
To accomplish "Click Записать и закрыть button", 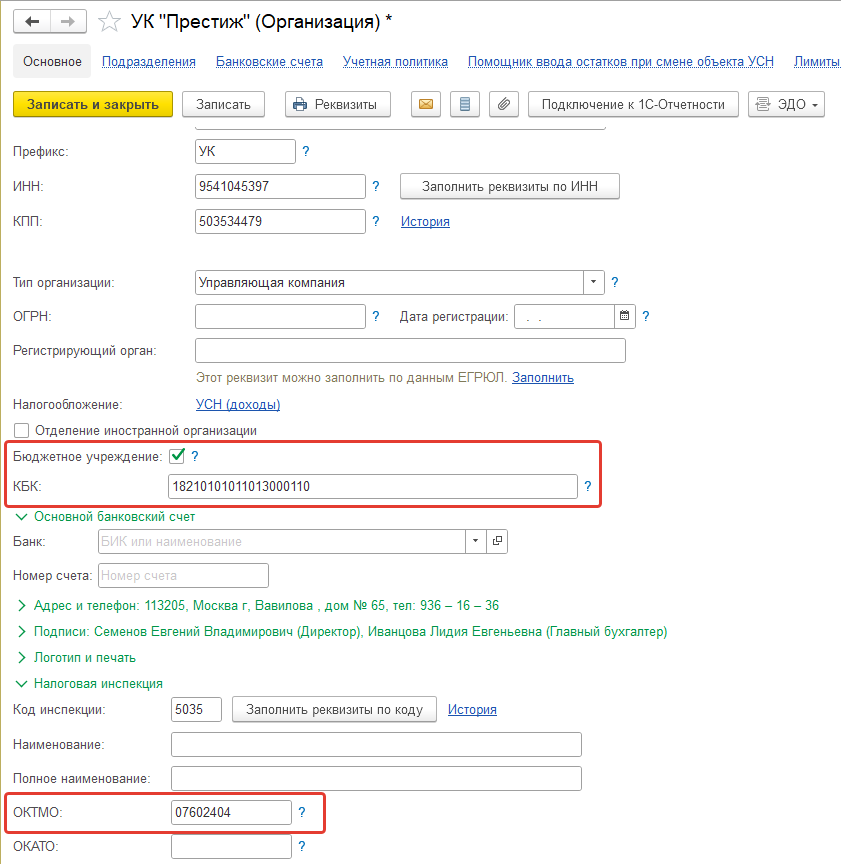I will (x=93, y=104).
